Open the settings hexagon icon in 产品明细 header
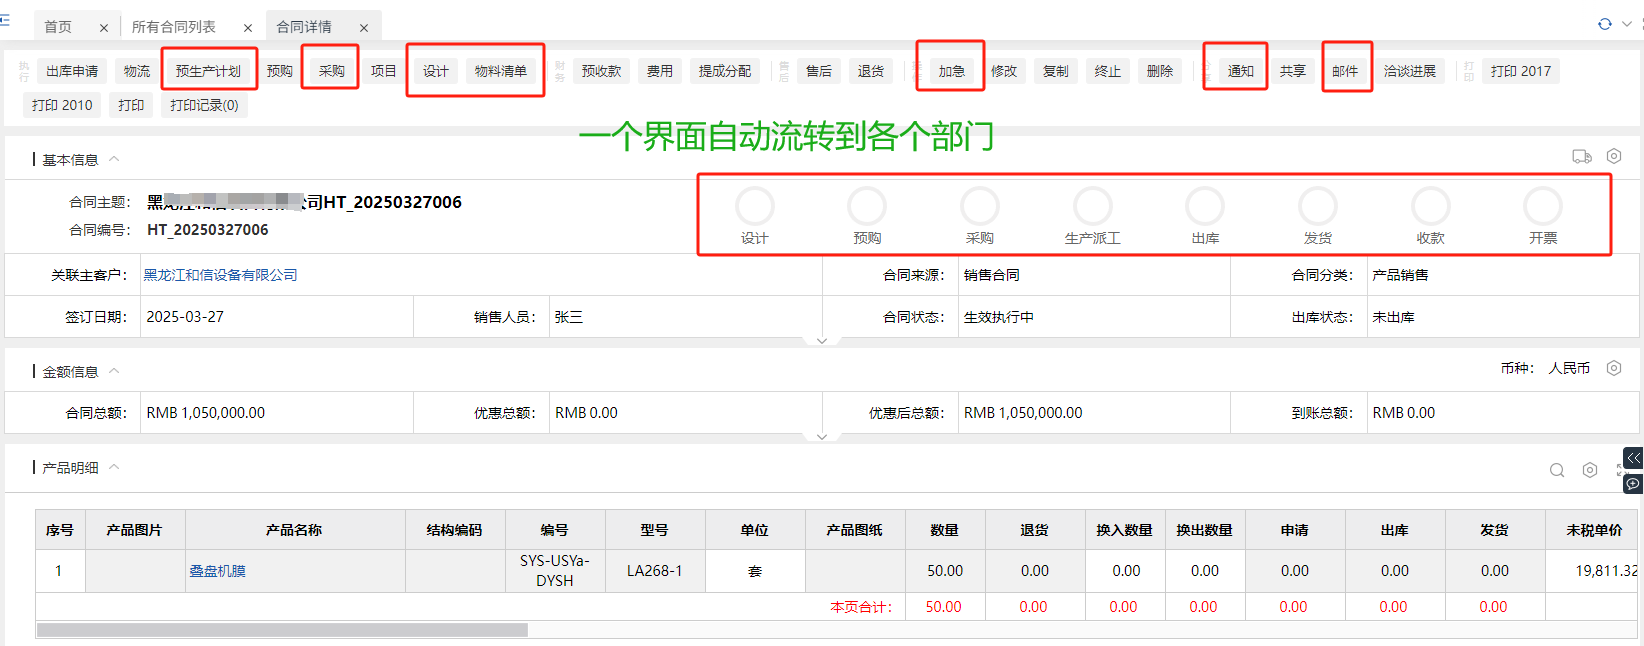The width and height of the screenshot is (1644, 646). point(1590,470)
